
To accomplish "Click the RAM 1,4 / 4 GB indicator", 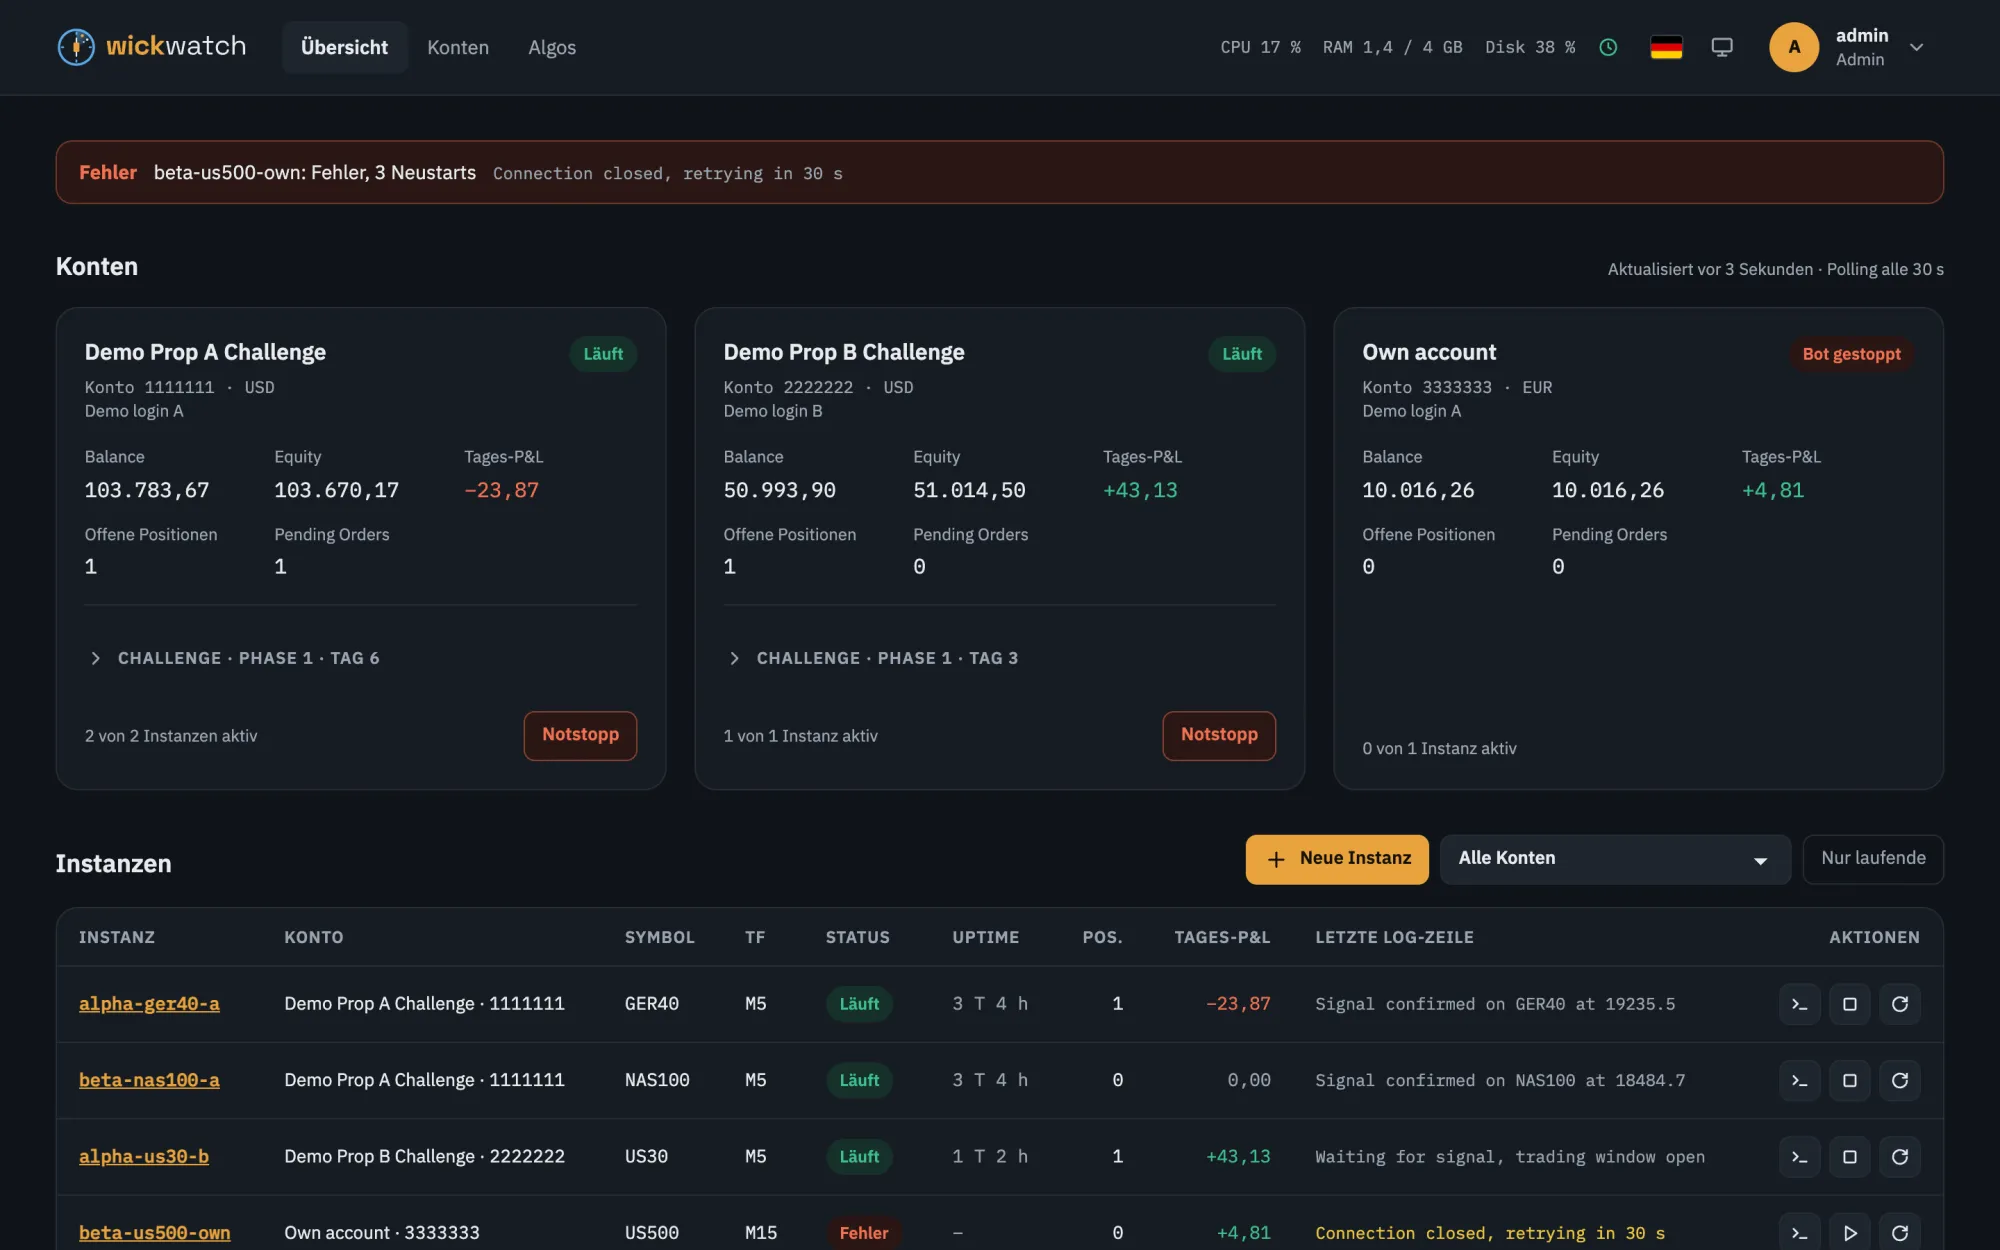I will 1392,47.
